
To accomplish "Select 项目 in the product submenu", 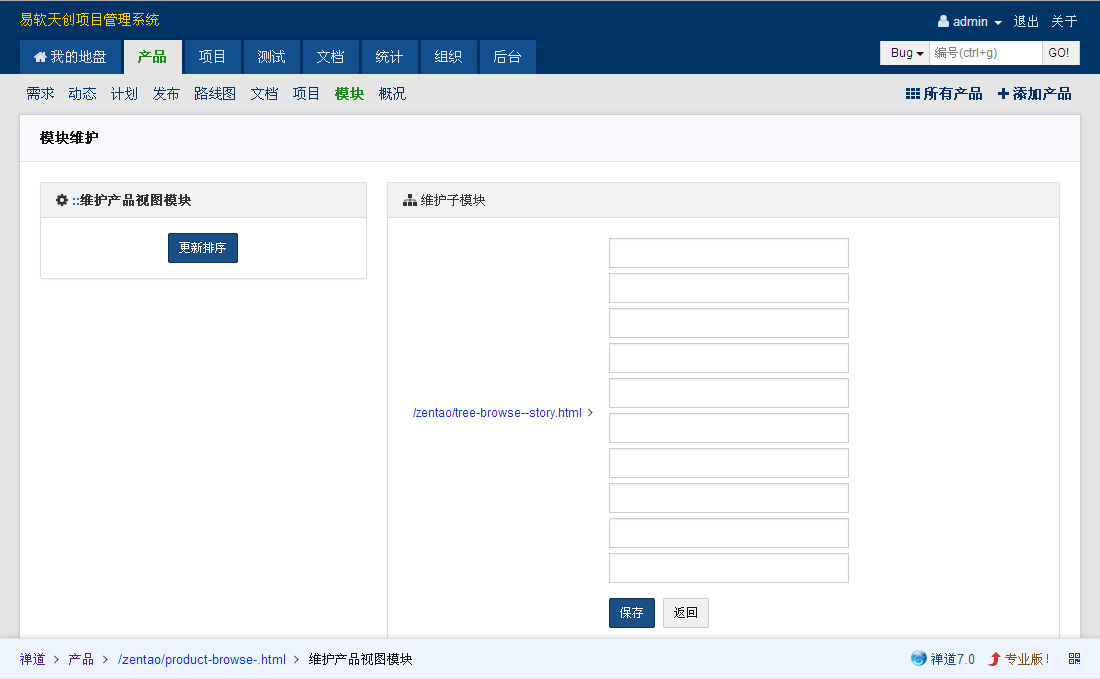I will [306, 93].
